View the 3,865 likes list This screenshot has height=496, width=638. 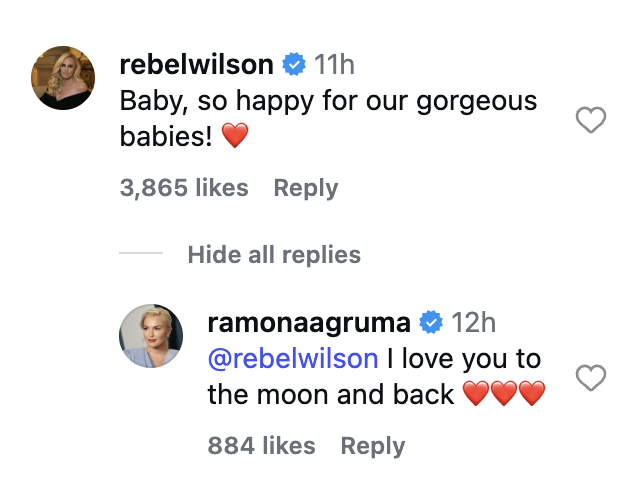[184, 188]
